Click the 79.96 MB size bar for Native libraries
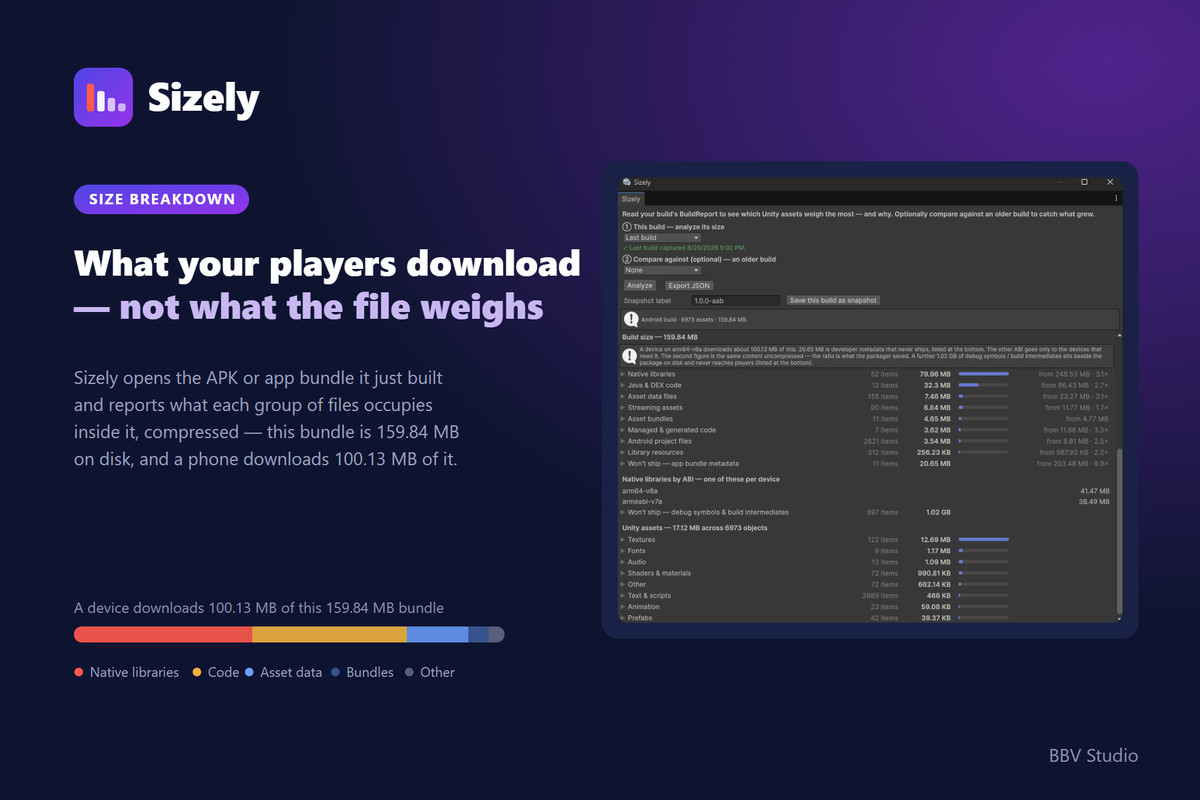 [x=983, y=374]
